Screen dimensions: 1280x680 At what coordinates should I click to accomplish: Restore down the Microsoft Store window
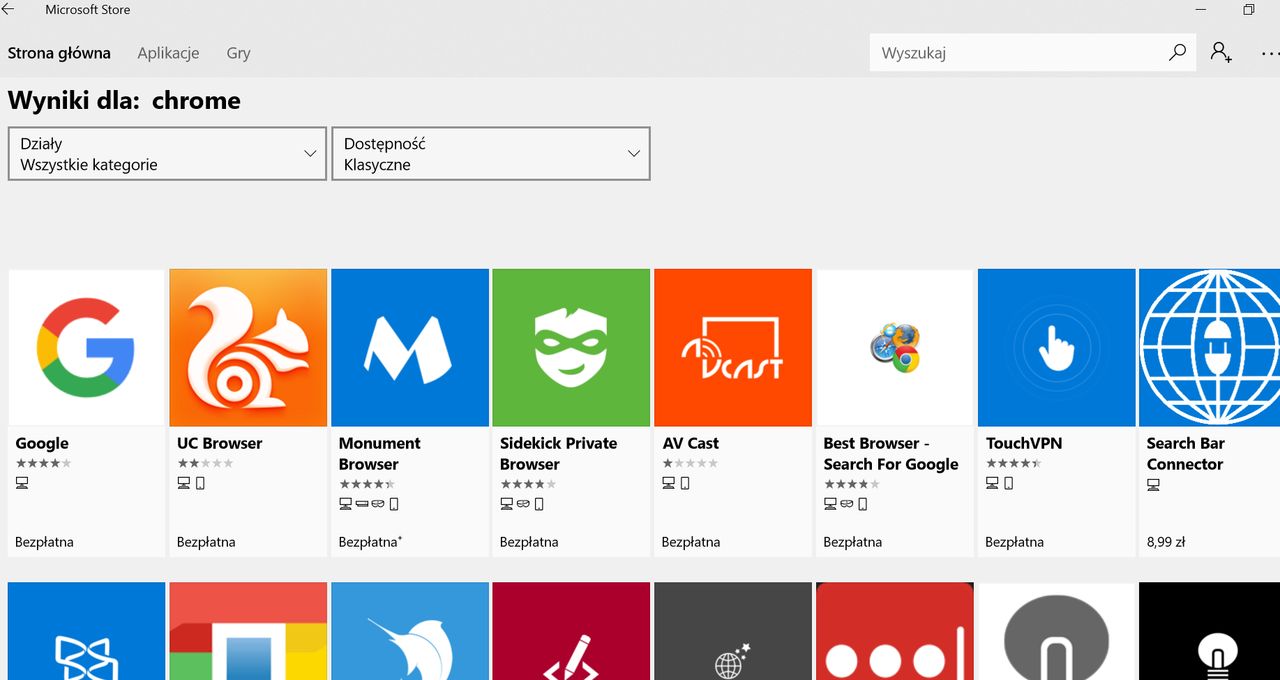(x=1249, y=10)
